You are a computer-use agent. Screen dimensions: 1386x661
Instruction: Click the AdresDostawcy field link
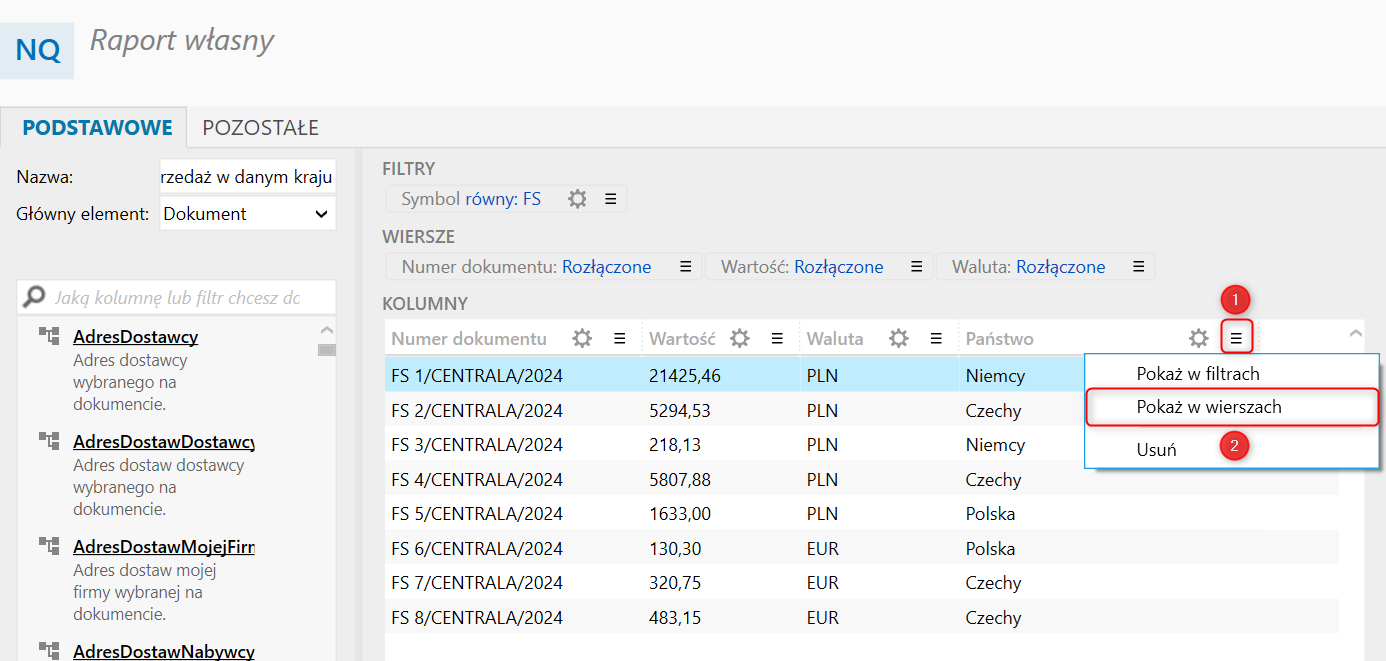[x=135, y=337]
